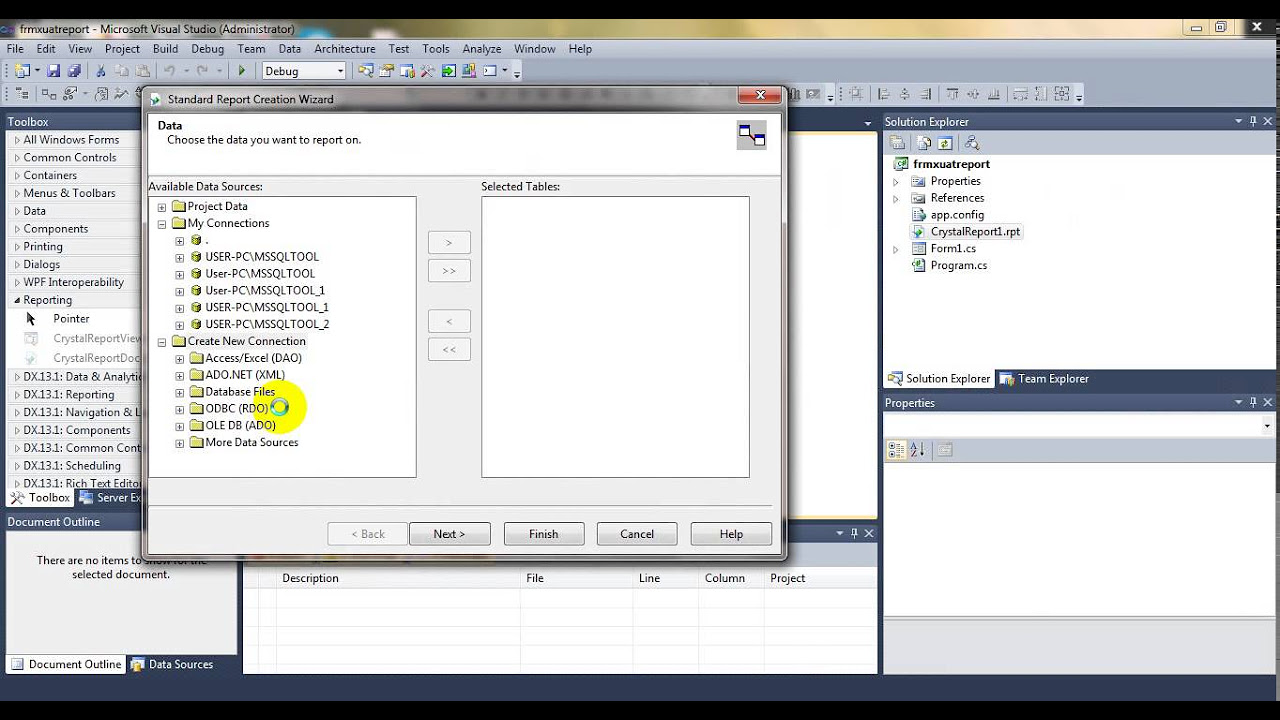Click the single right-arrow add table button

(449, 242)
